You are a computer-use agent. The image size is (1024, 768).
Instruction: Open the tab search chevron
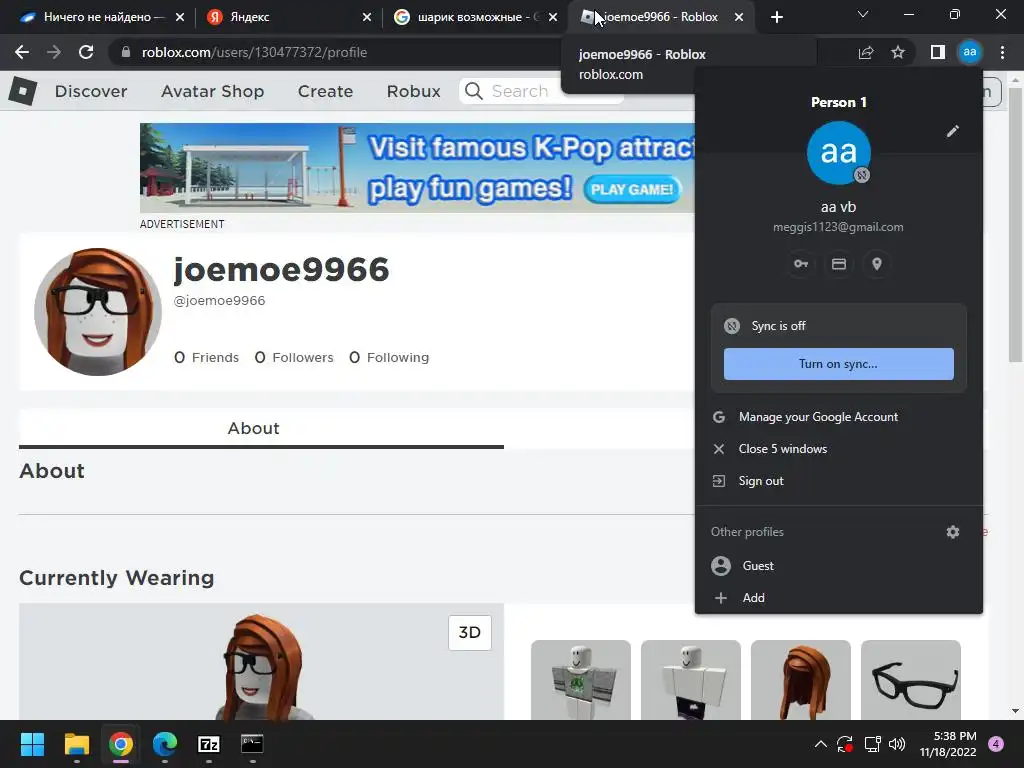(x=863, y=14)
